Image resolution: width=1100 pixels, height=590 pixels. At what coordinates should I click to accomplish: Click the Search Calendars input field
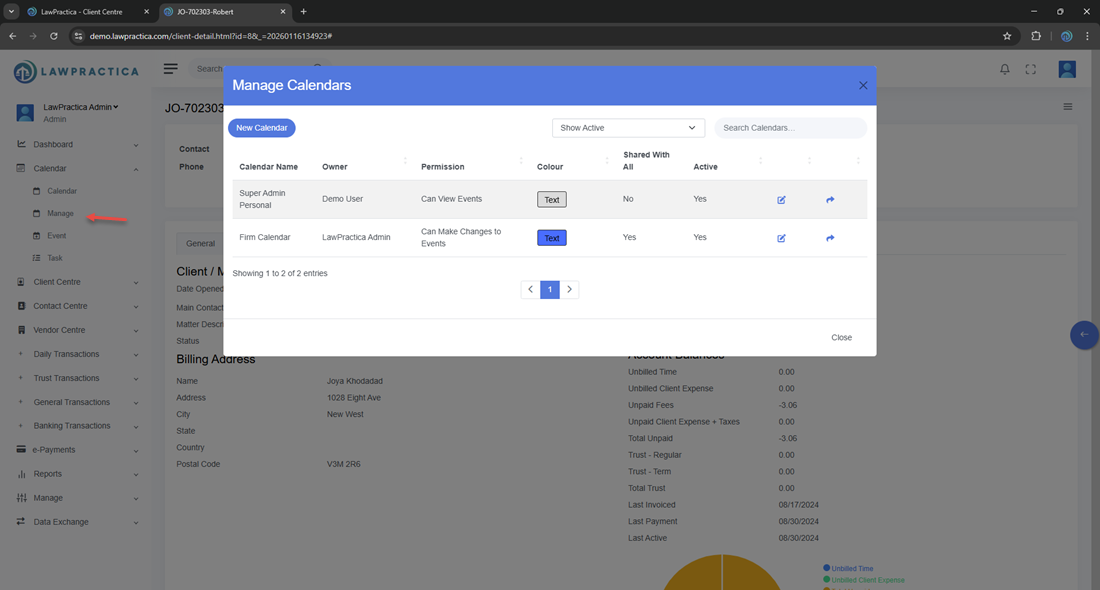click(790, 128)
